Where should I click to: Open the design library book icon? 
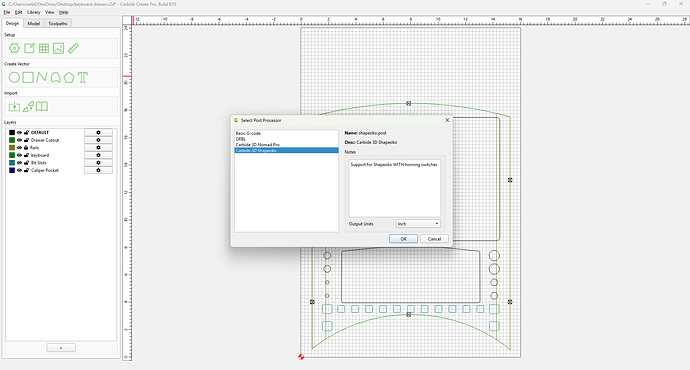[x=42, y=106]
